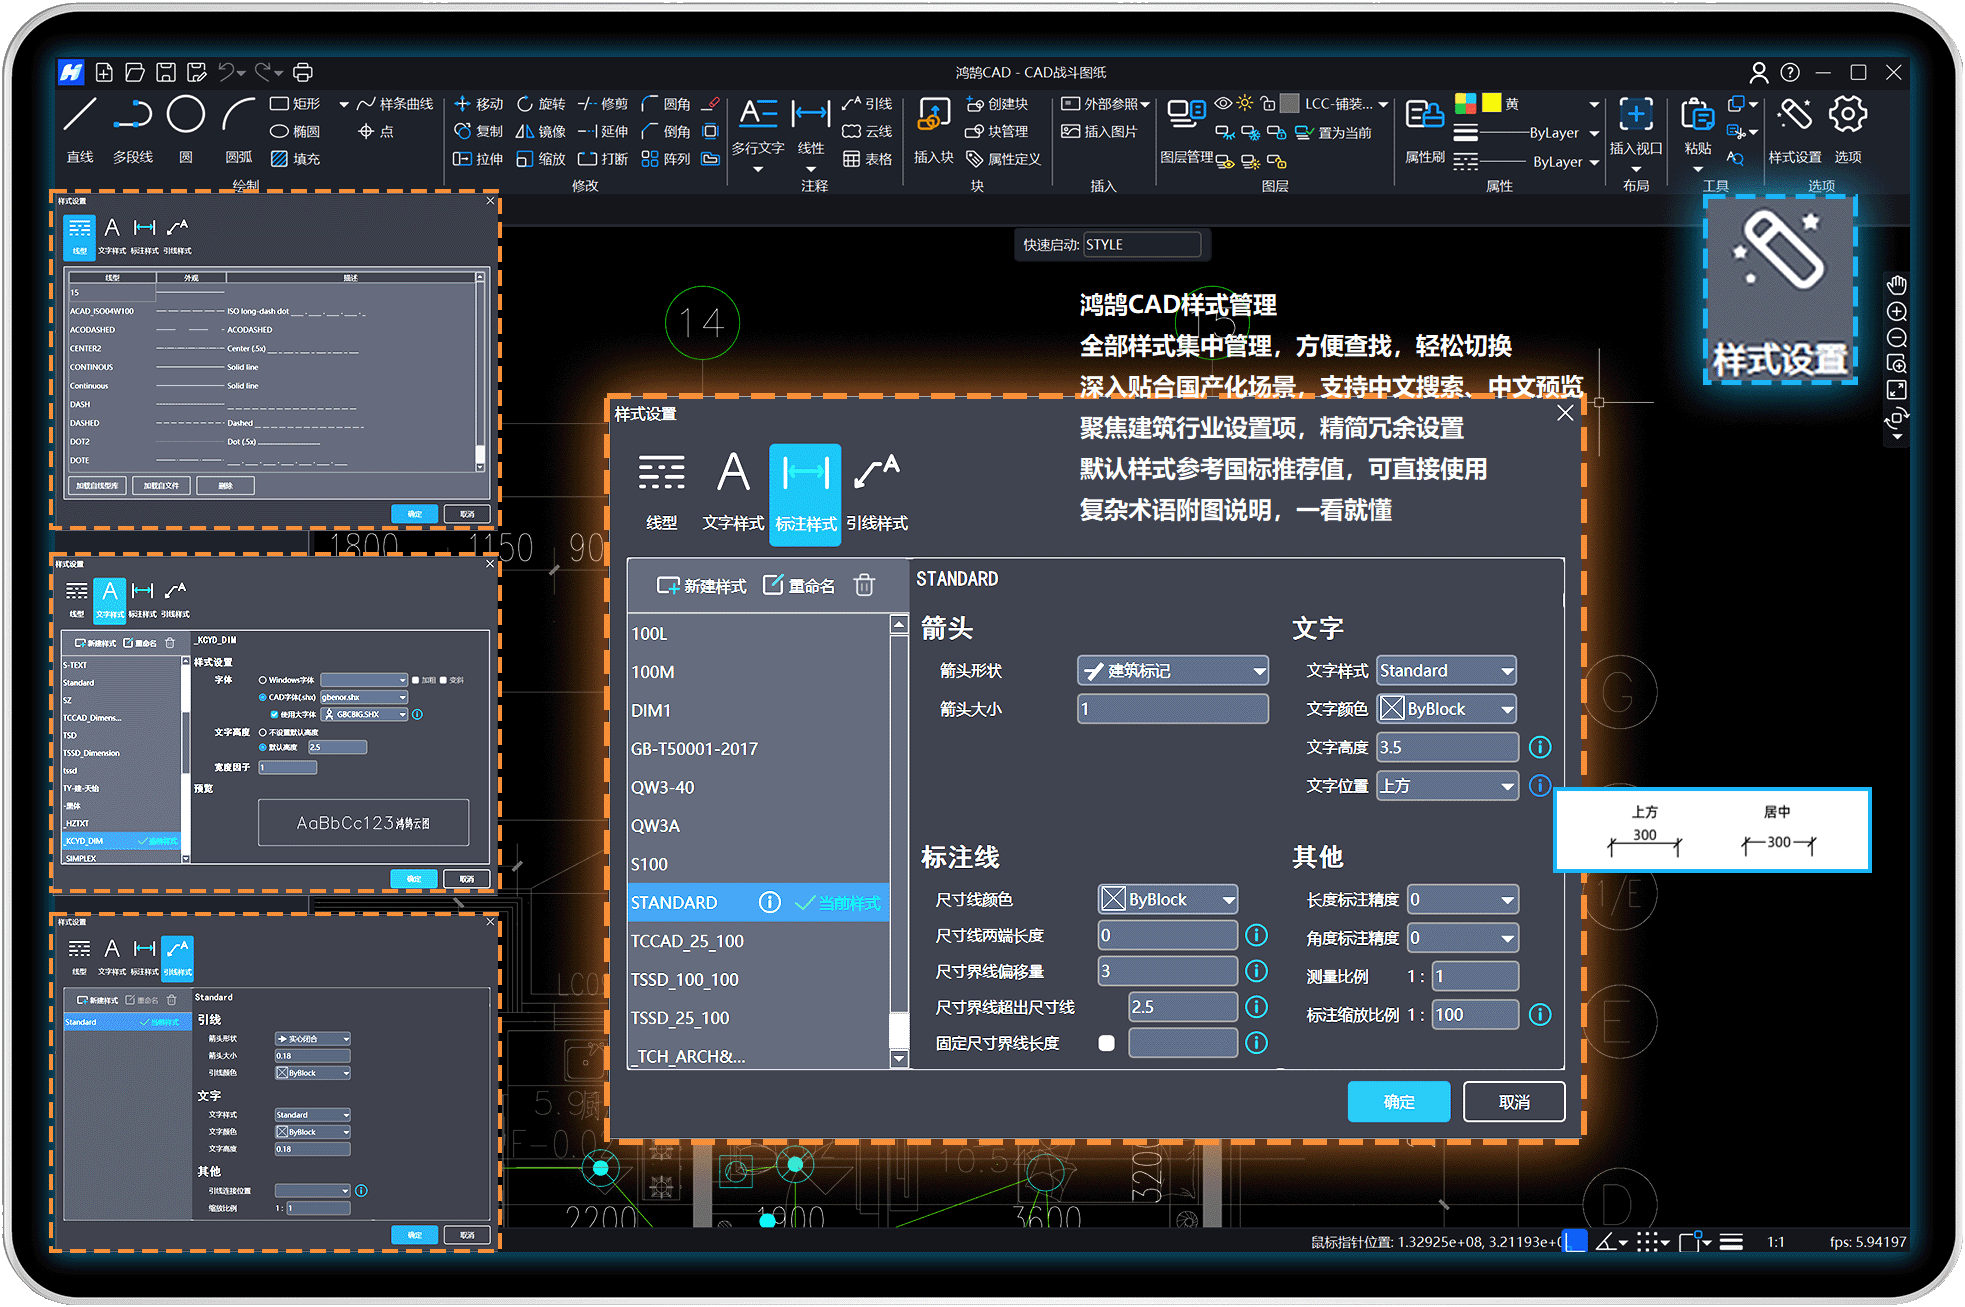Open the 文字位置 dropdown showing 上方
Viewport: 1965px width, 1307px height.
[x=1446, y=786]
